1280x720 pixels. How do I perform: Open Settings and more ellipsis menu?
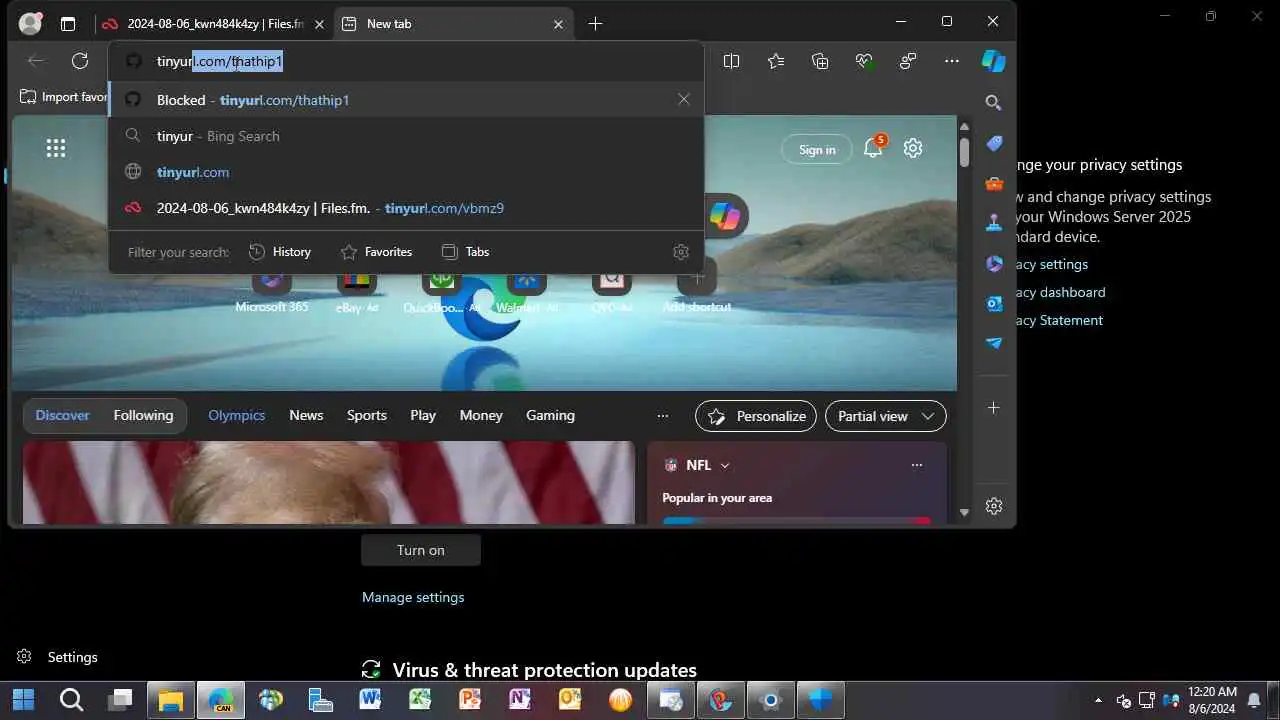point(952,61)
